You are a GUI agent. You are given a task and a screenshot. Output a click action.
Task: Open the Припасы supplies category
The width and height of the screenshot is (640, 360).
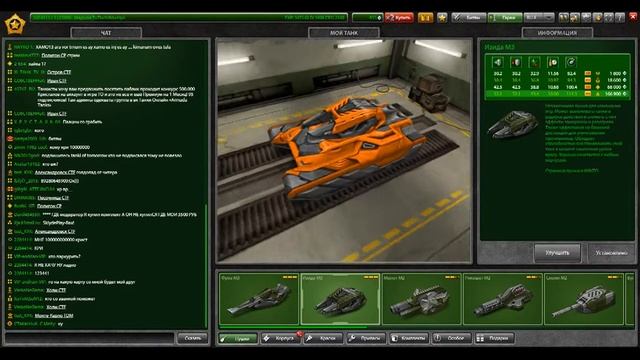coord(366,338)
